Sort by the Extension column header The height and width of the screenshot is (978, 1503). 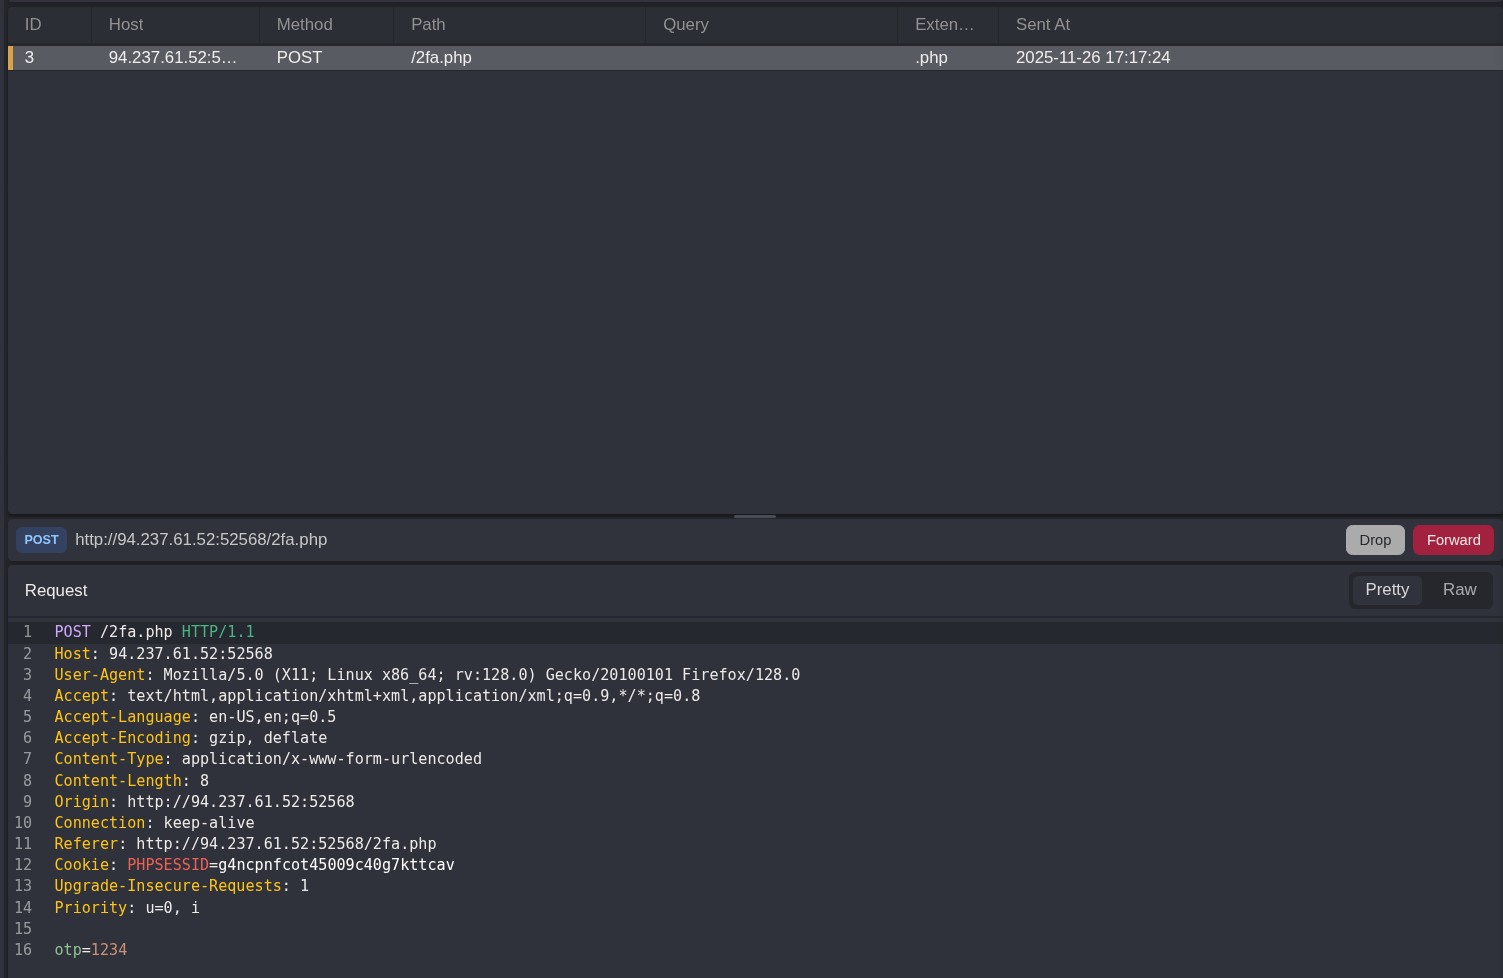click(x=943, y=25)
